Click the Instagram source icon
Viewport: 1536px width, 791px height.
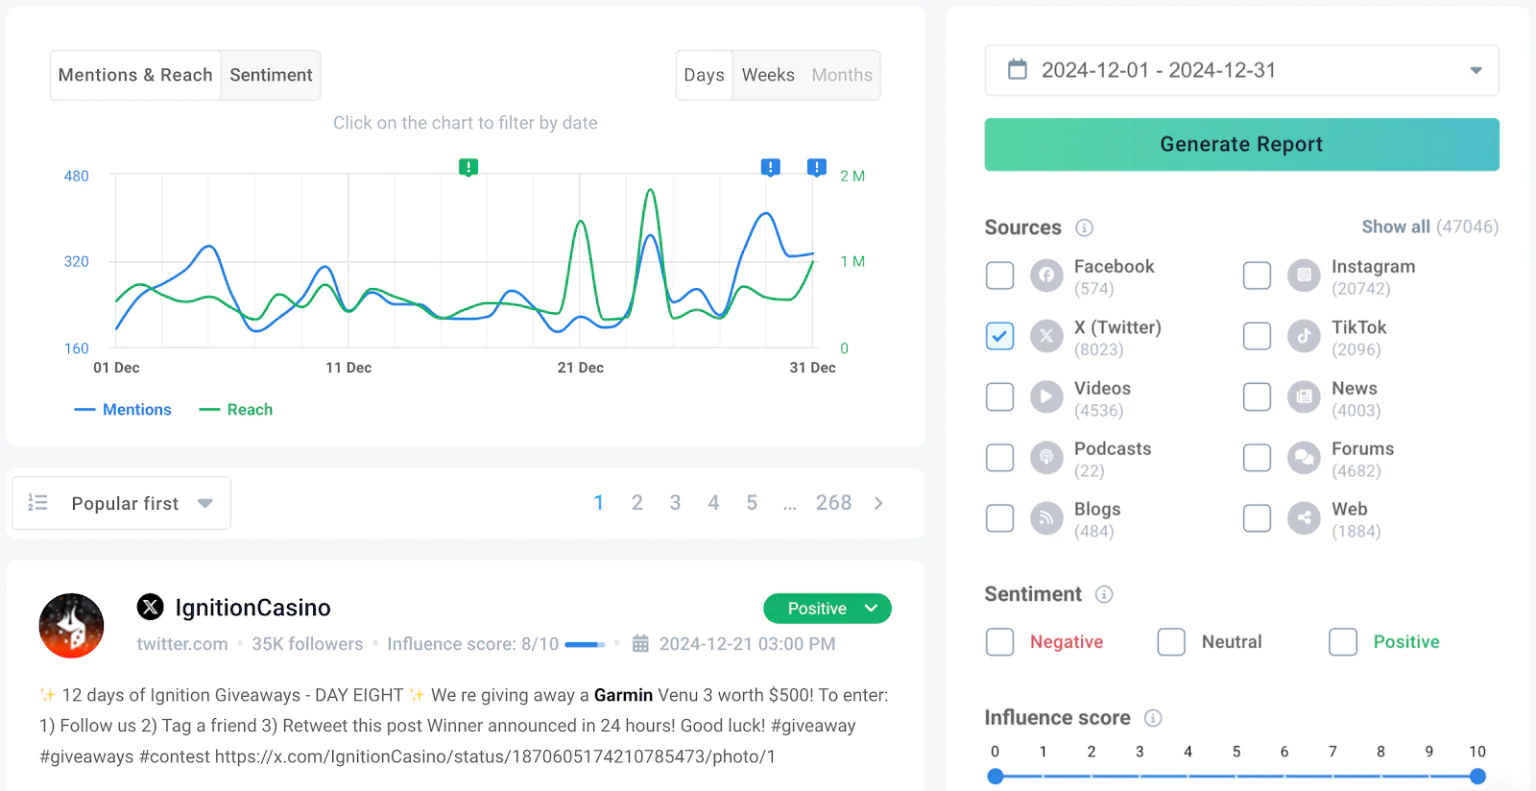[x=1304, y=275]
